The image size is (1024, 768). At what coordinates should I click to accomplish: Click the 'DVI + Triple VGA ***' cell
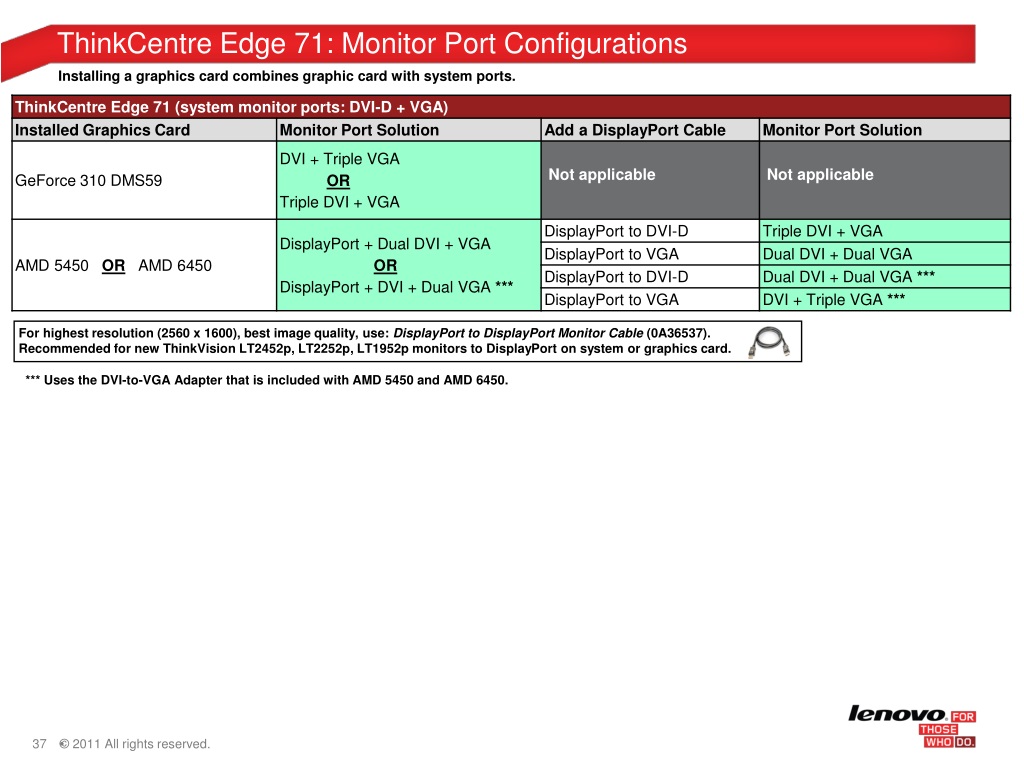pos(885,300)
